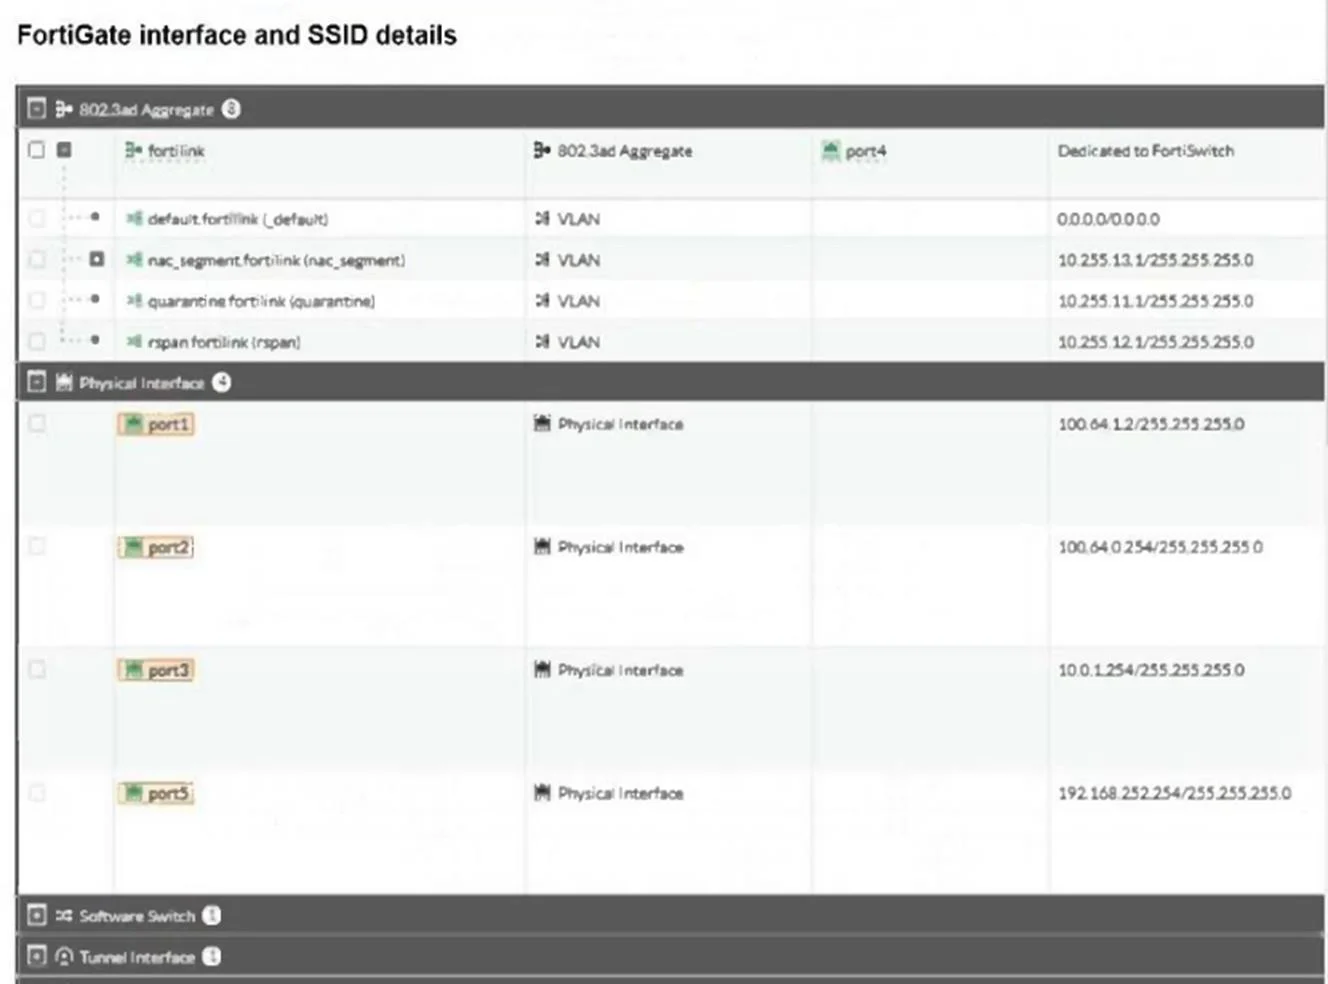The height and width of the screenshot is (984, 1328).
Task: Click the 802.3ad Aggregate type icon in fortilink row
Action: point(542,150)
